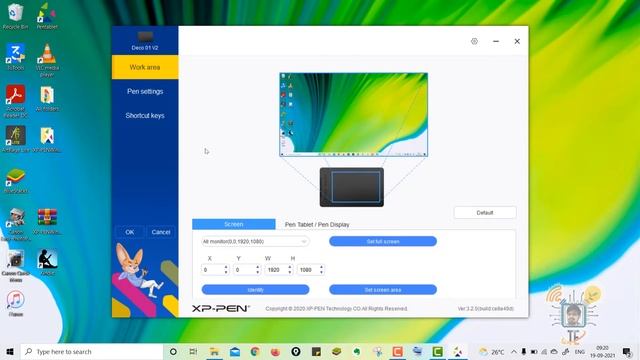Open the Work area section
This screenshot has width=640, height=360.
pyautogui.click(x=145, y=67)
